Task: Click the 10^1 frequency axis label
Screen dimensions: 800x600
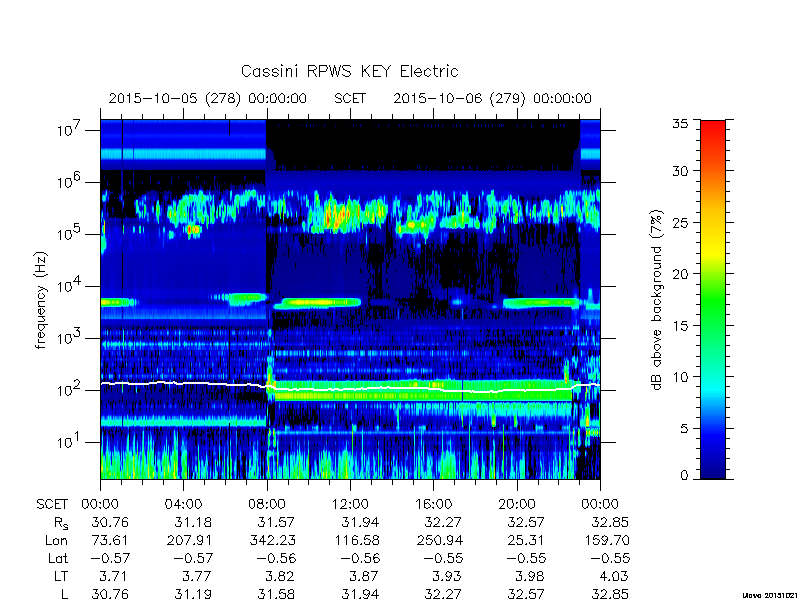Action: coord(68,441)
